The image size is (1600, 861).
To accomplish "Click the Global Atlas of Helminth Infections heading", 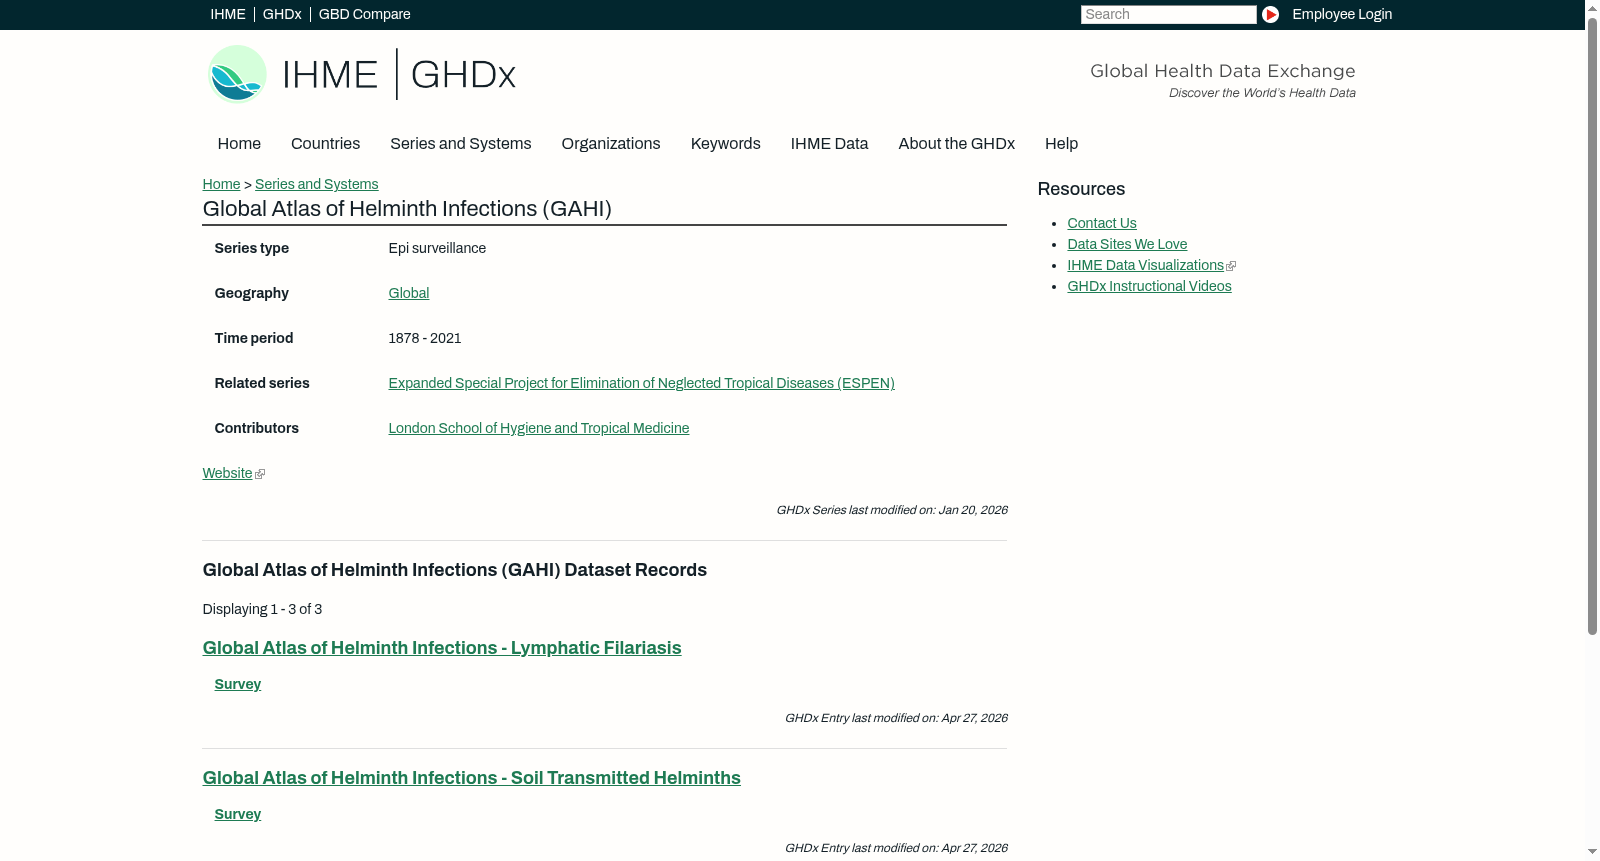I will coord(407,209).
